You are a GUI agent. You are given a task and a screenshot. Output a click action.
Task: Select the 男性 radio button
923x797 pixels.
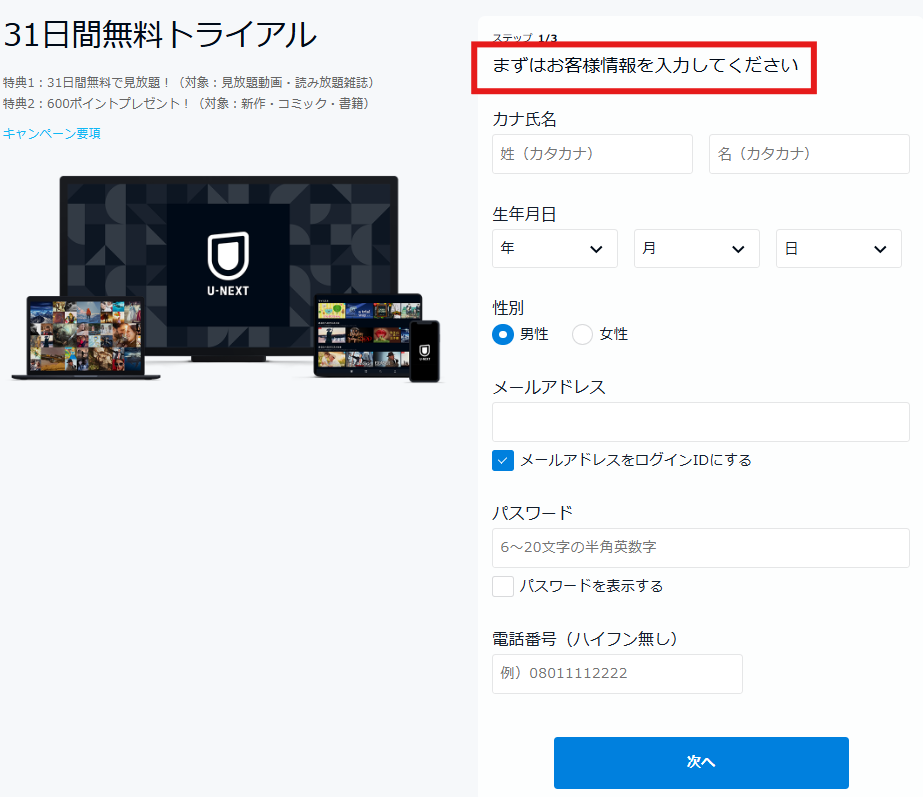(x=503, y=334)
